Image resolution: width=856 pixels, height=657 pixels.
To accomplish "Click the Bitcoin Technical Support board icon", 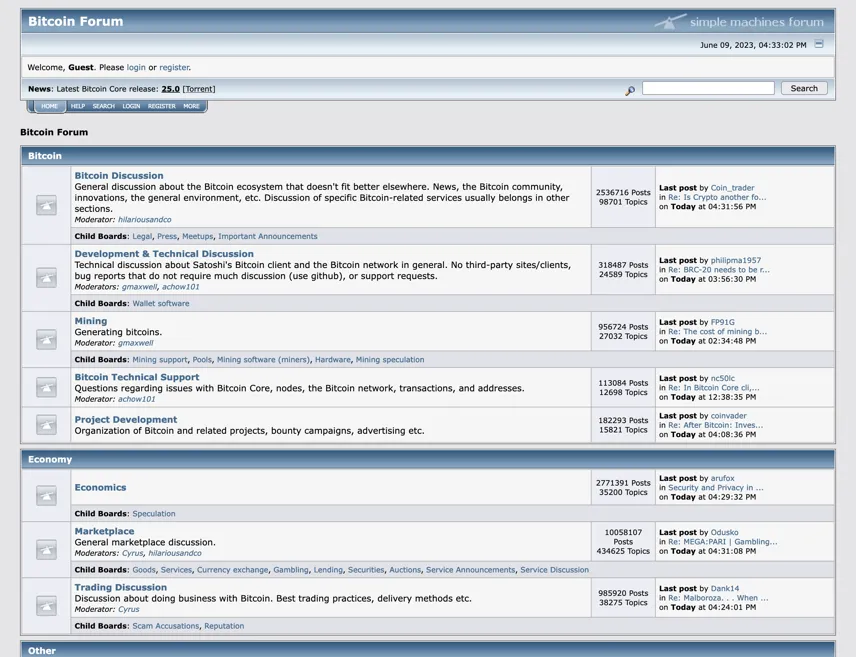I will click(x=46, y=387).
